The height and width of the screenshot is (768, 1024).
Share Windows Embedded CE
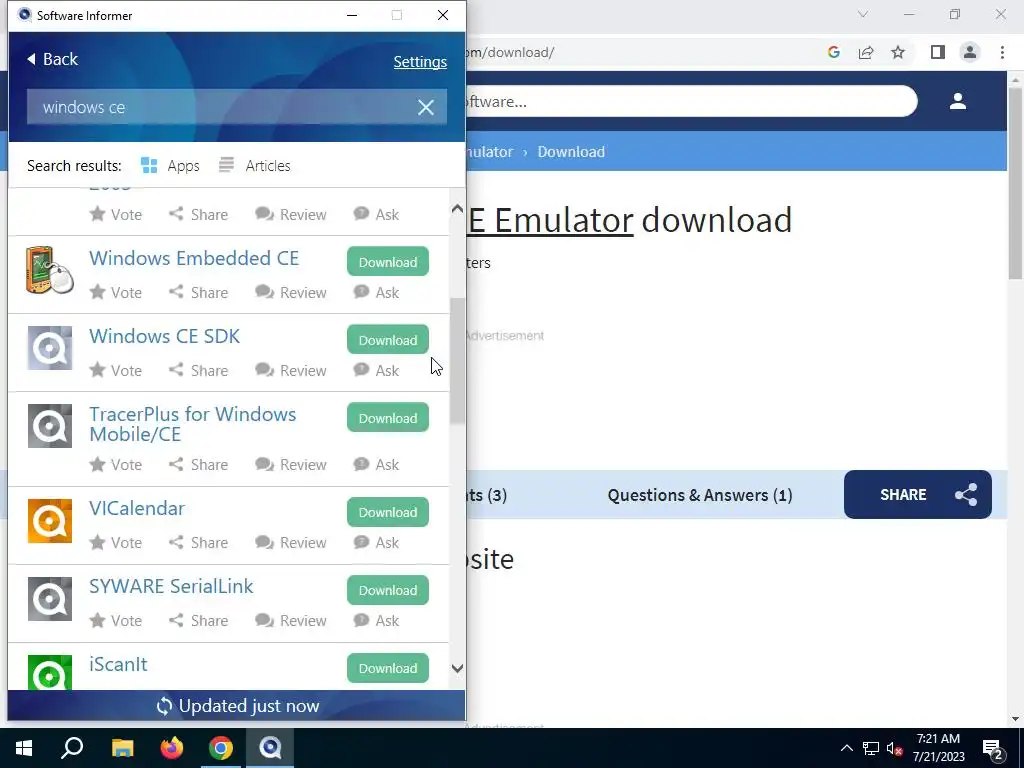(199, 293)
